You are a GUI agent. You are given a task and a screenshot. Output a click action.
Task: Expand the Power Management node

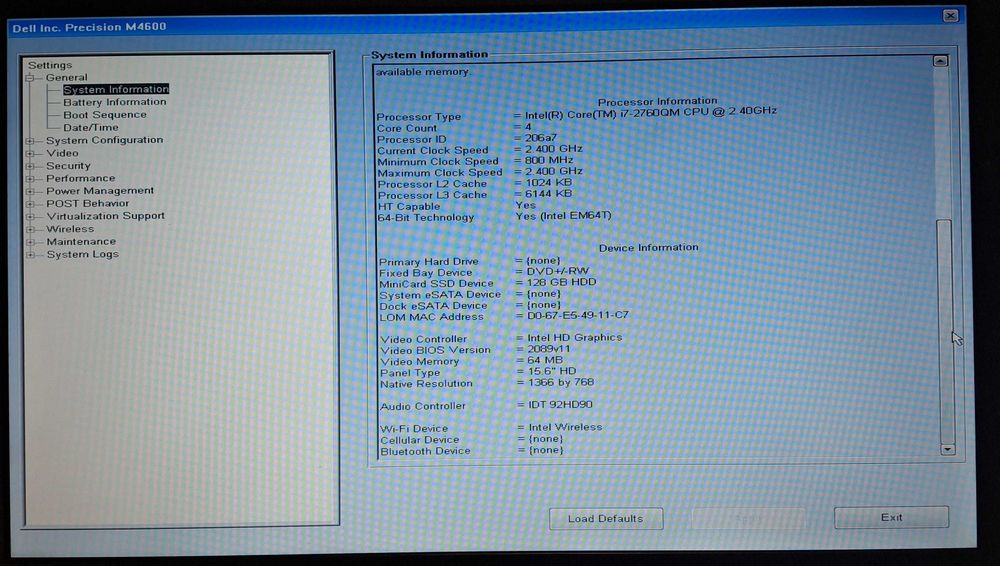29,191
